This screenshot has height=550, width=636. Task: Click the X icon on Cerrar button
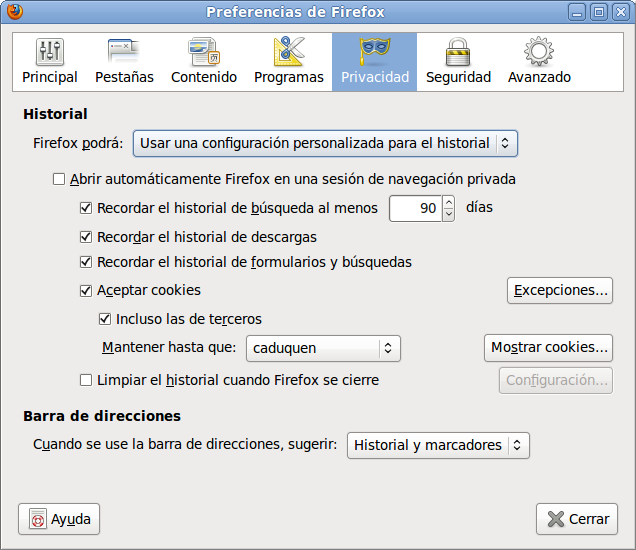pyautogui.click(x=556, y=519)
